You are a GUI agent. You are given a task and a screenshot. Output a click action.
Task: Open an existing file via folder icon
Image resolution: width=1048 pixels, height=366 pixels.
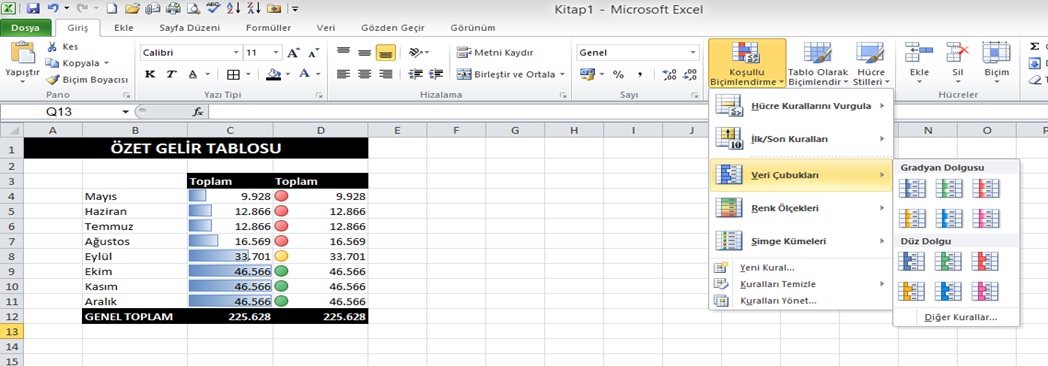tap(132, 9)
